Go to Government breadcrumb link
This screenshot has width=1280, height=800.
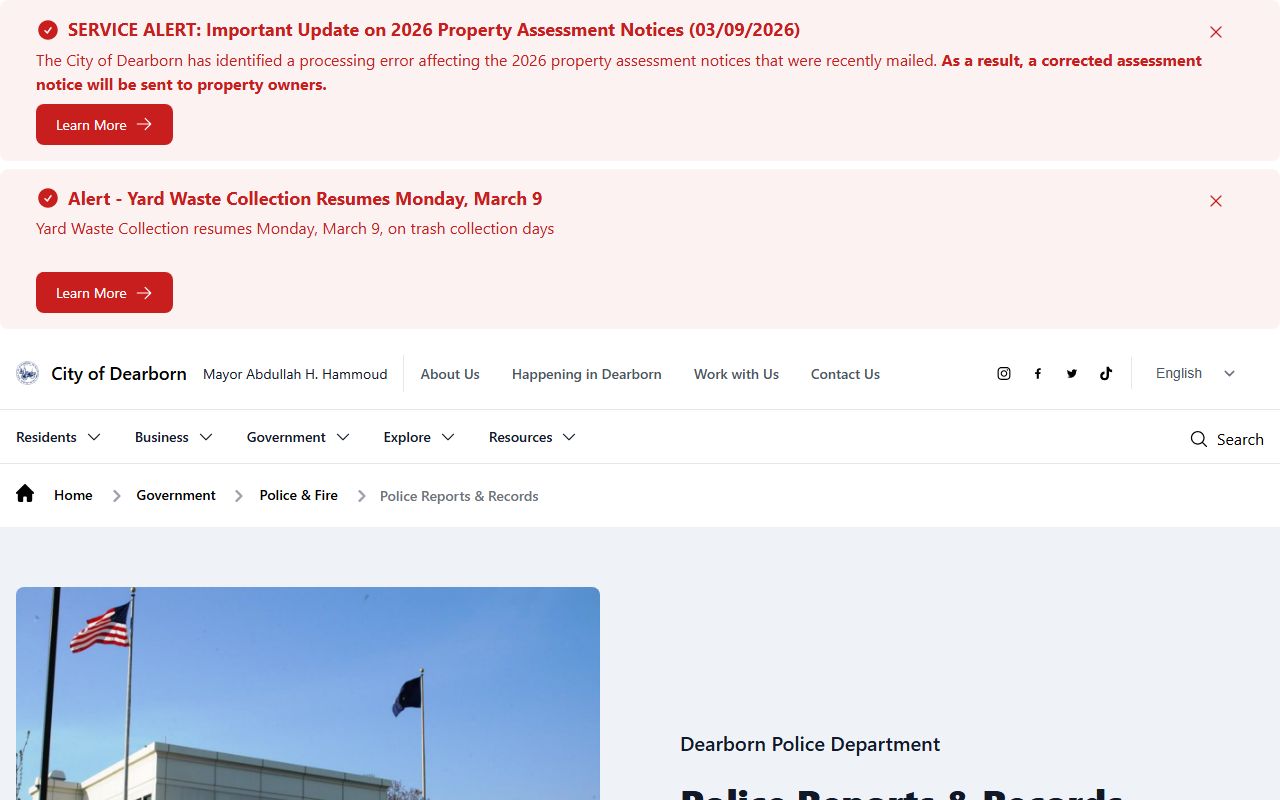click(x=176, y=495)
